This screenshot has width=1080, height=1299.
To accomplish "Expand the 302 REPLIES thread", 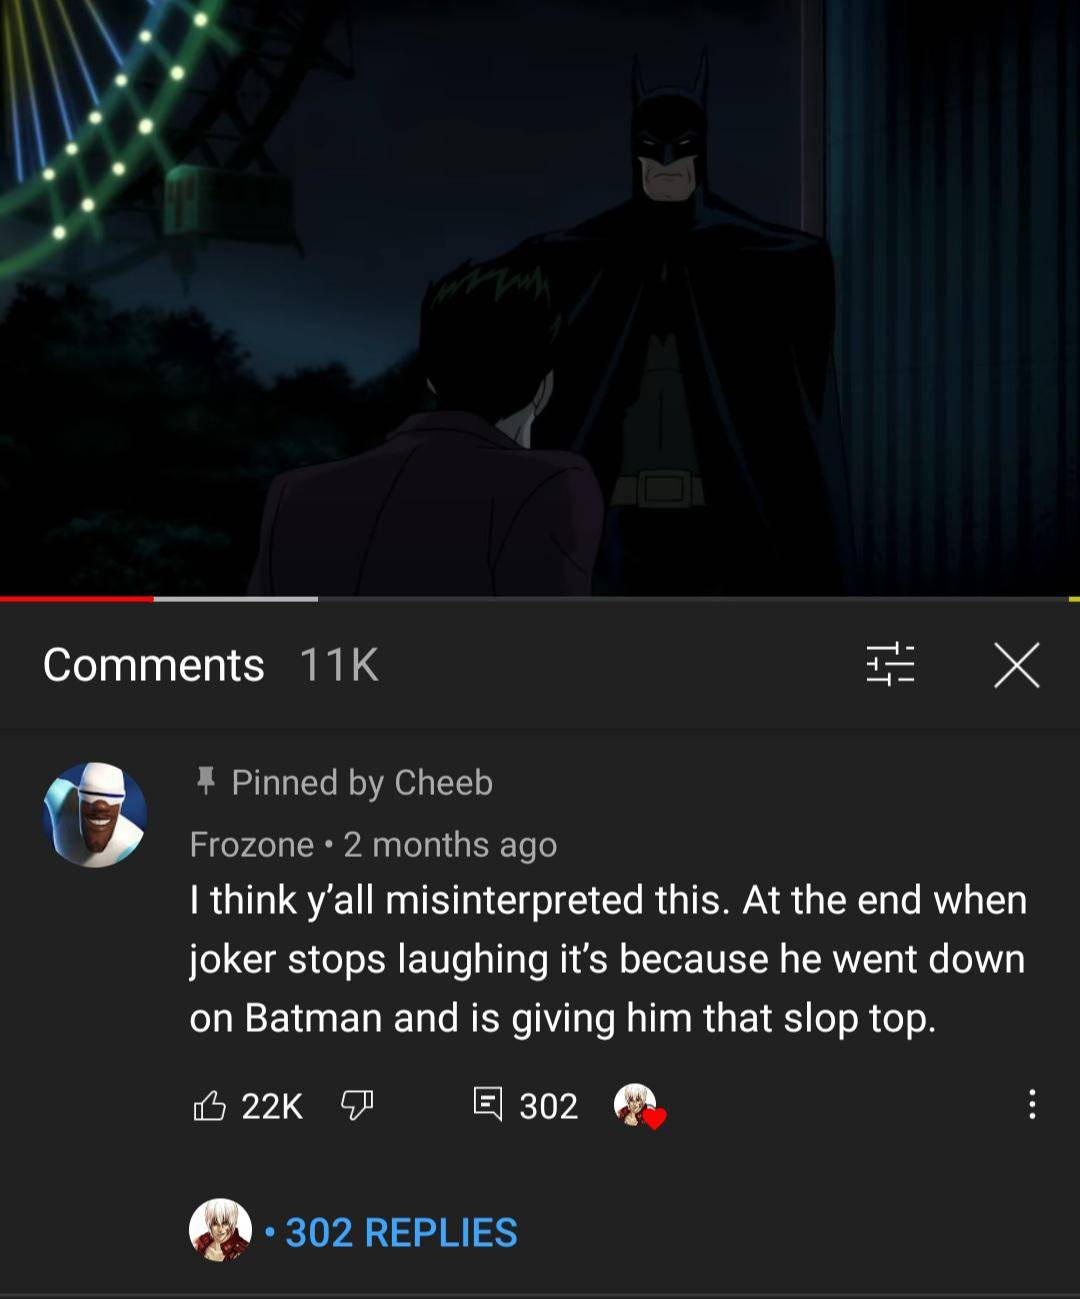I will [399, 1233].
